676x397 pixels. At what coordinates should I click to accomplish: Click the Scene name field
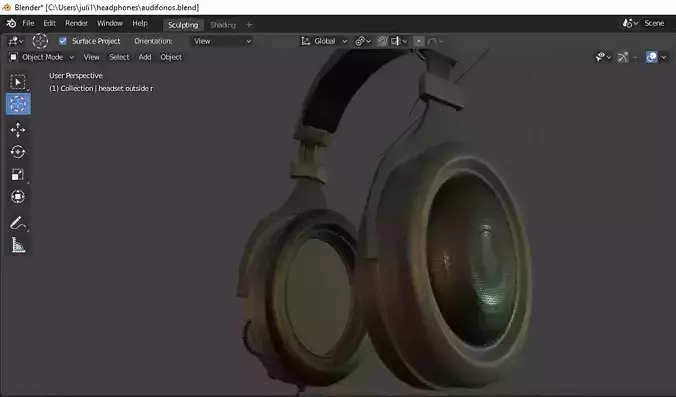pos(654,23)
